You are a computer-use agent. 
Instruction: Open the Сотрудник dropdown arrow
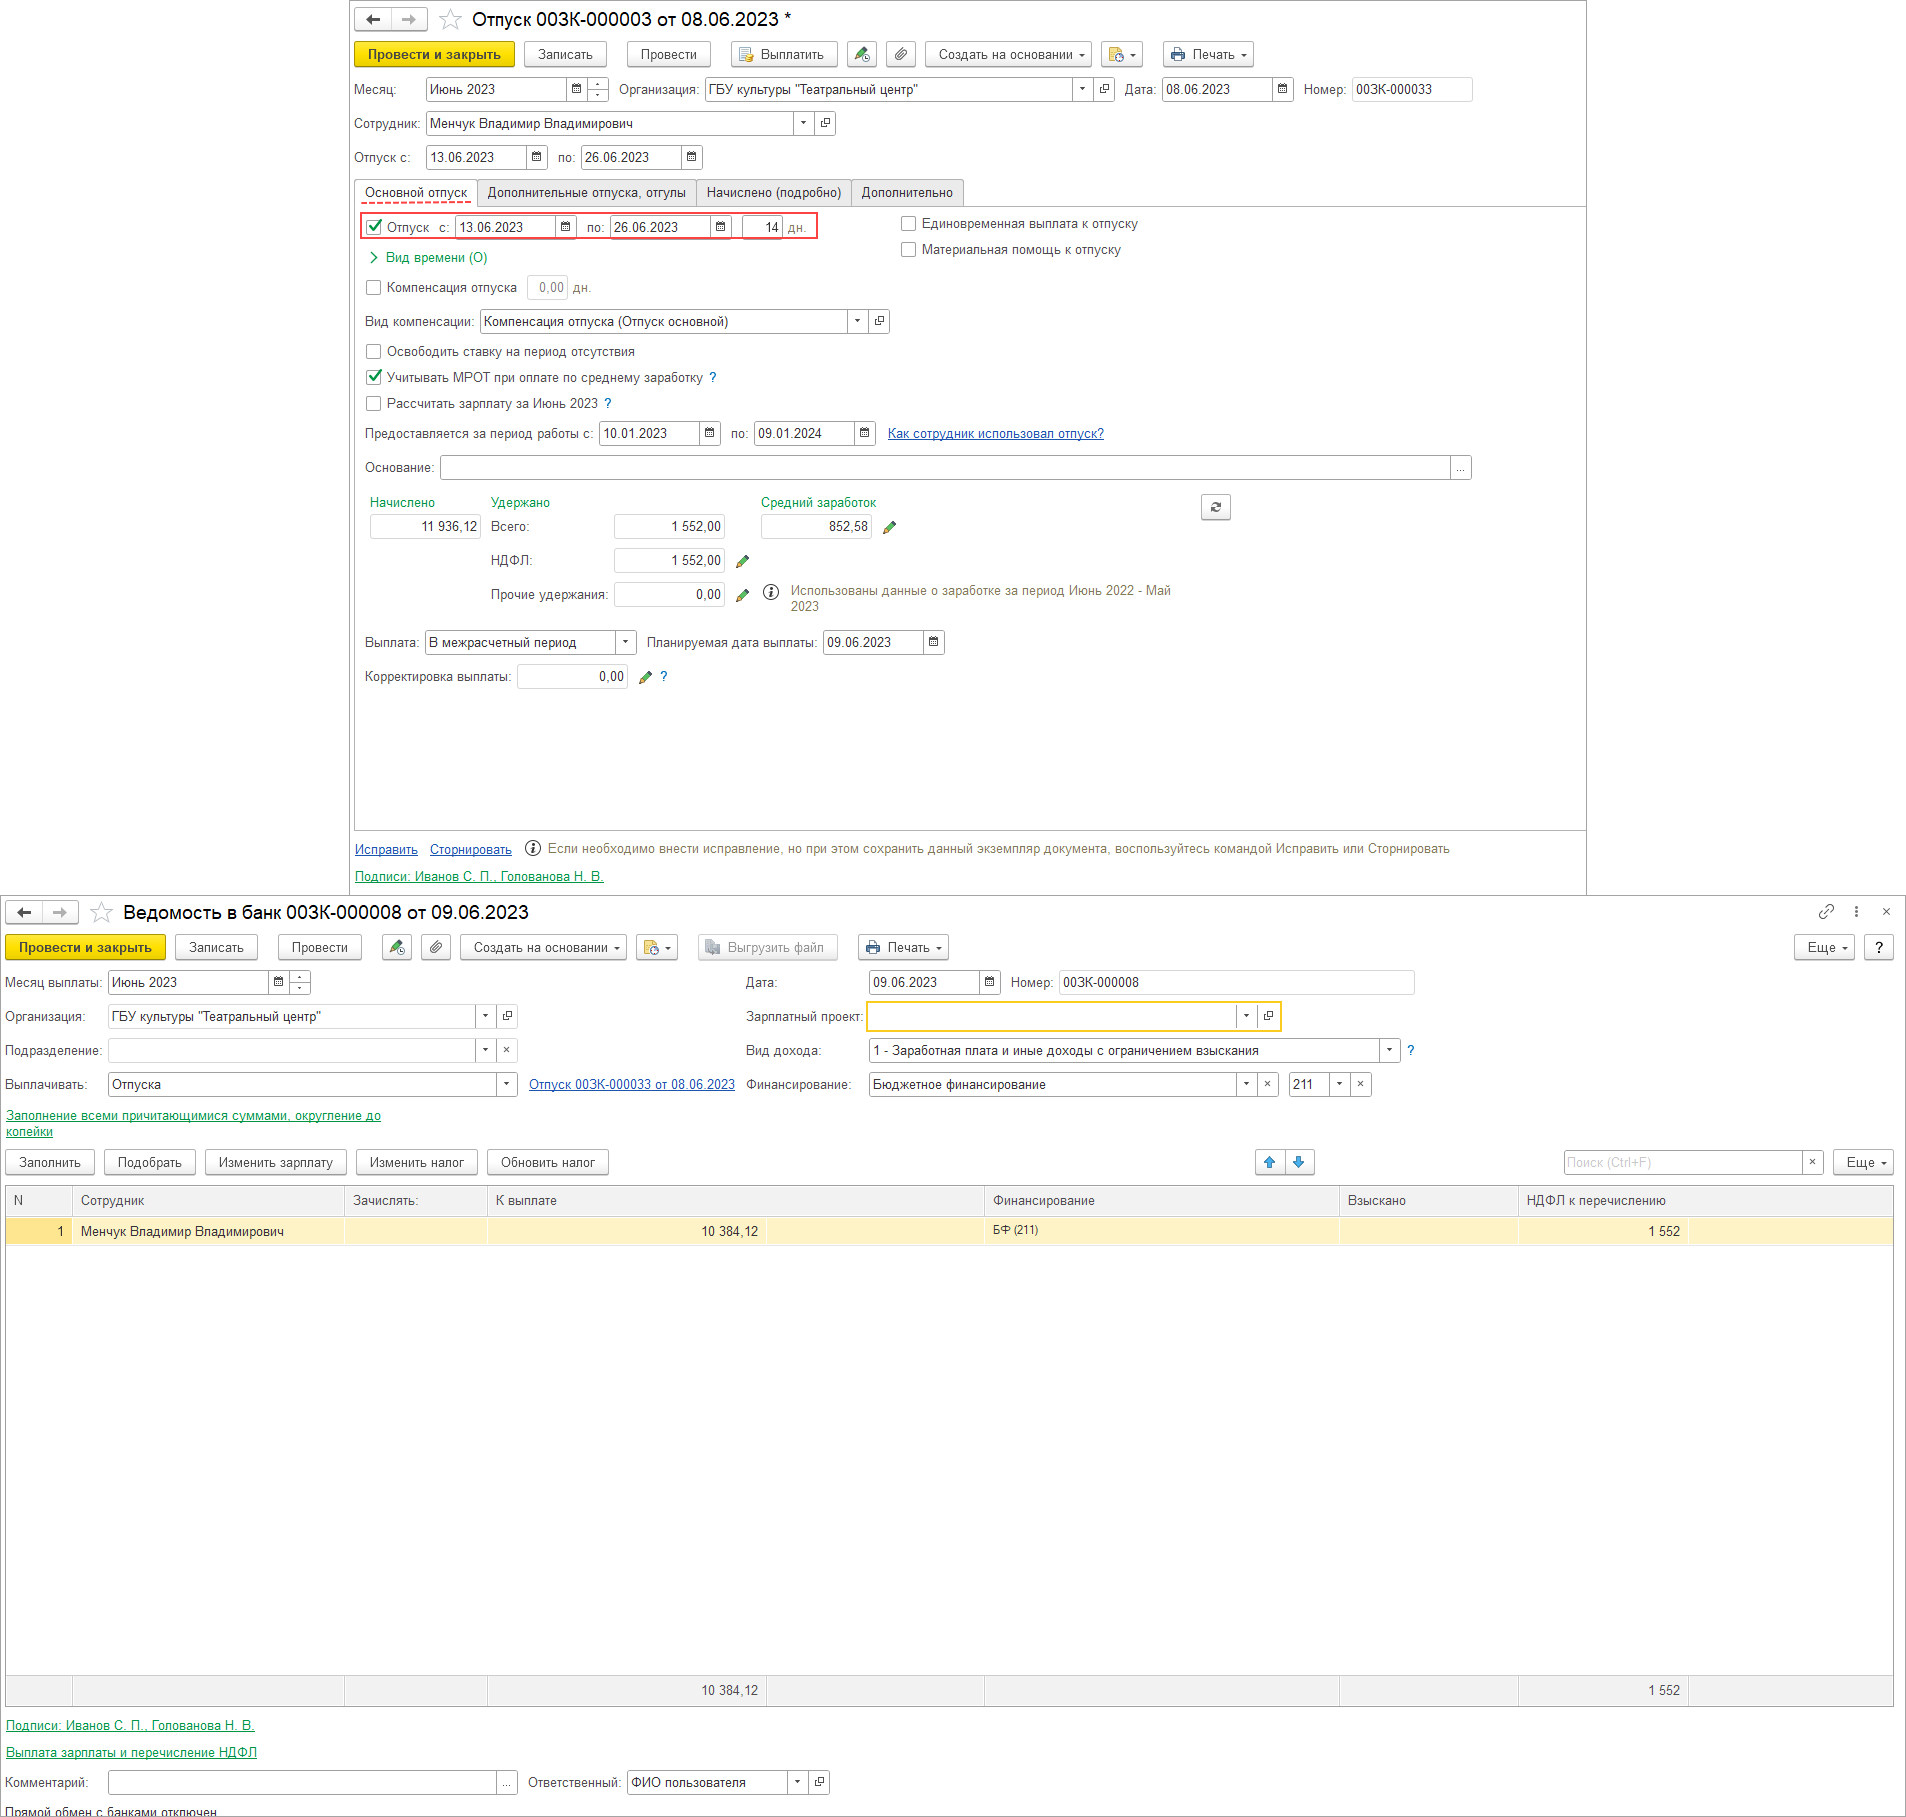pyautogui.click(x=803, y=123)
